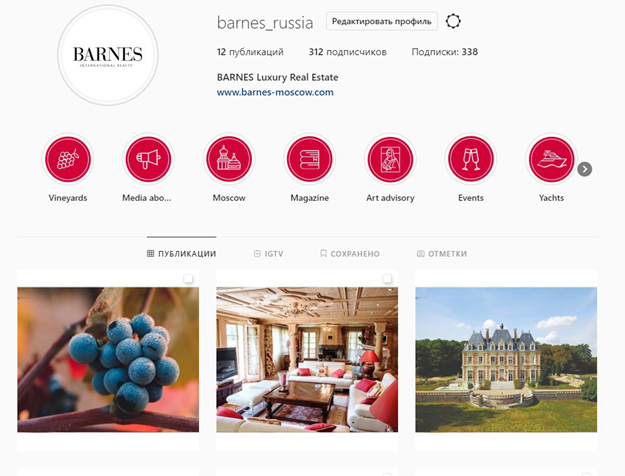Click the BARNES profile picture
Viewport: 625px width, 476px height.
pos(108,55)
